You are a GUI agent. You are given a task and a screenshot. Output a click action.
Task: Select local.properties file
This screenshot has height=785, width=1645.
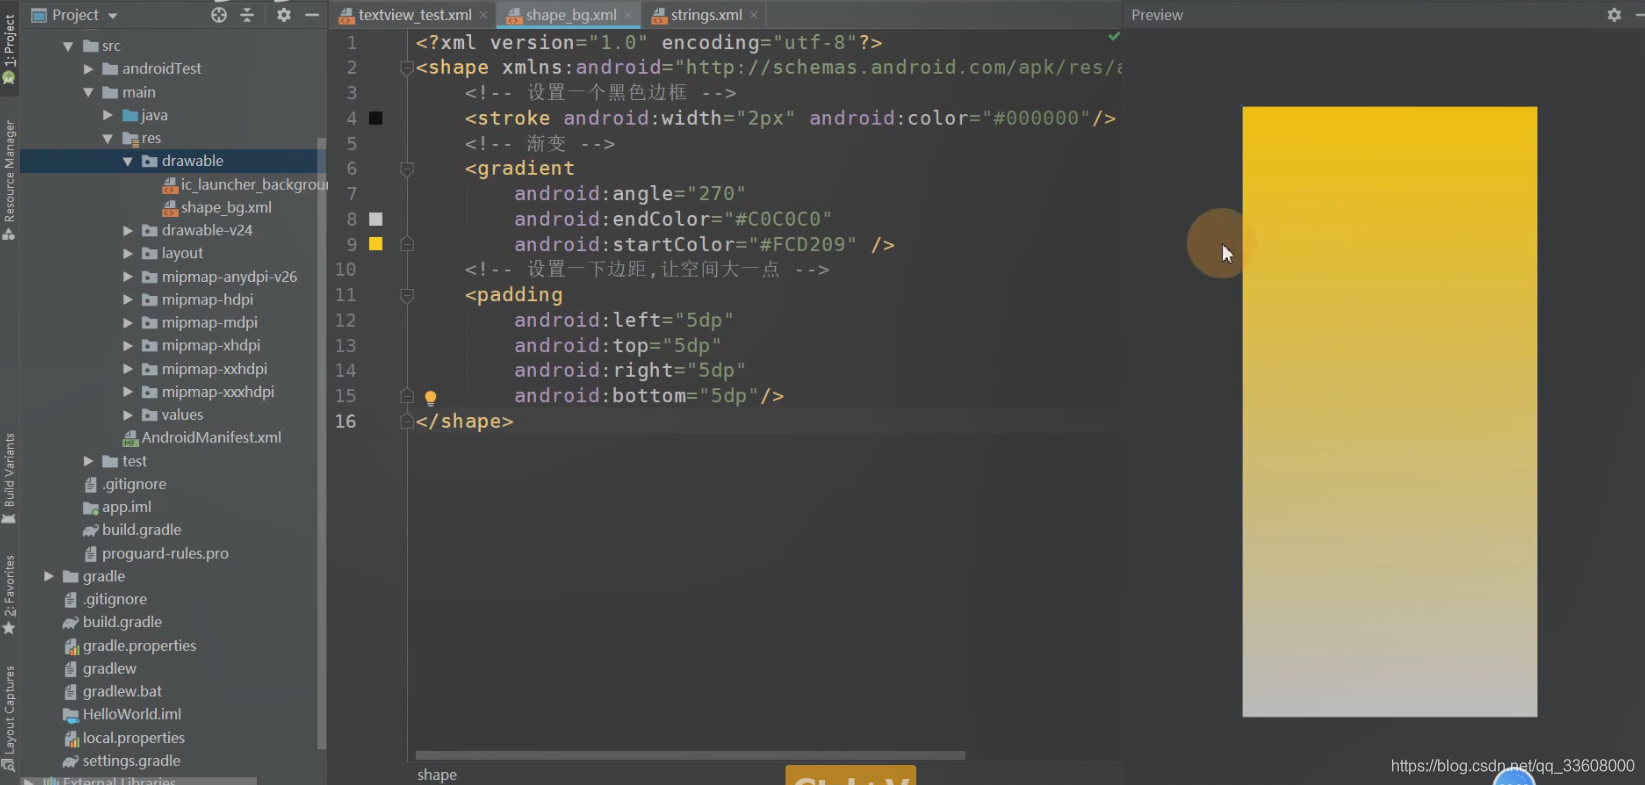124,738
